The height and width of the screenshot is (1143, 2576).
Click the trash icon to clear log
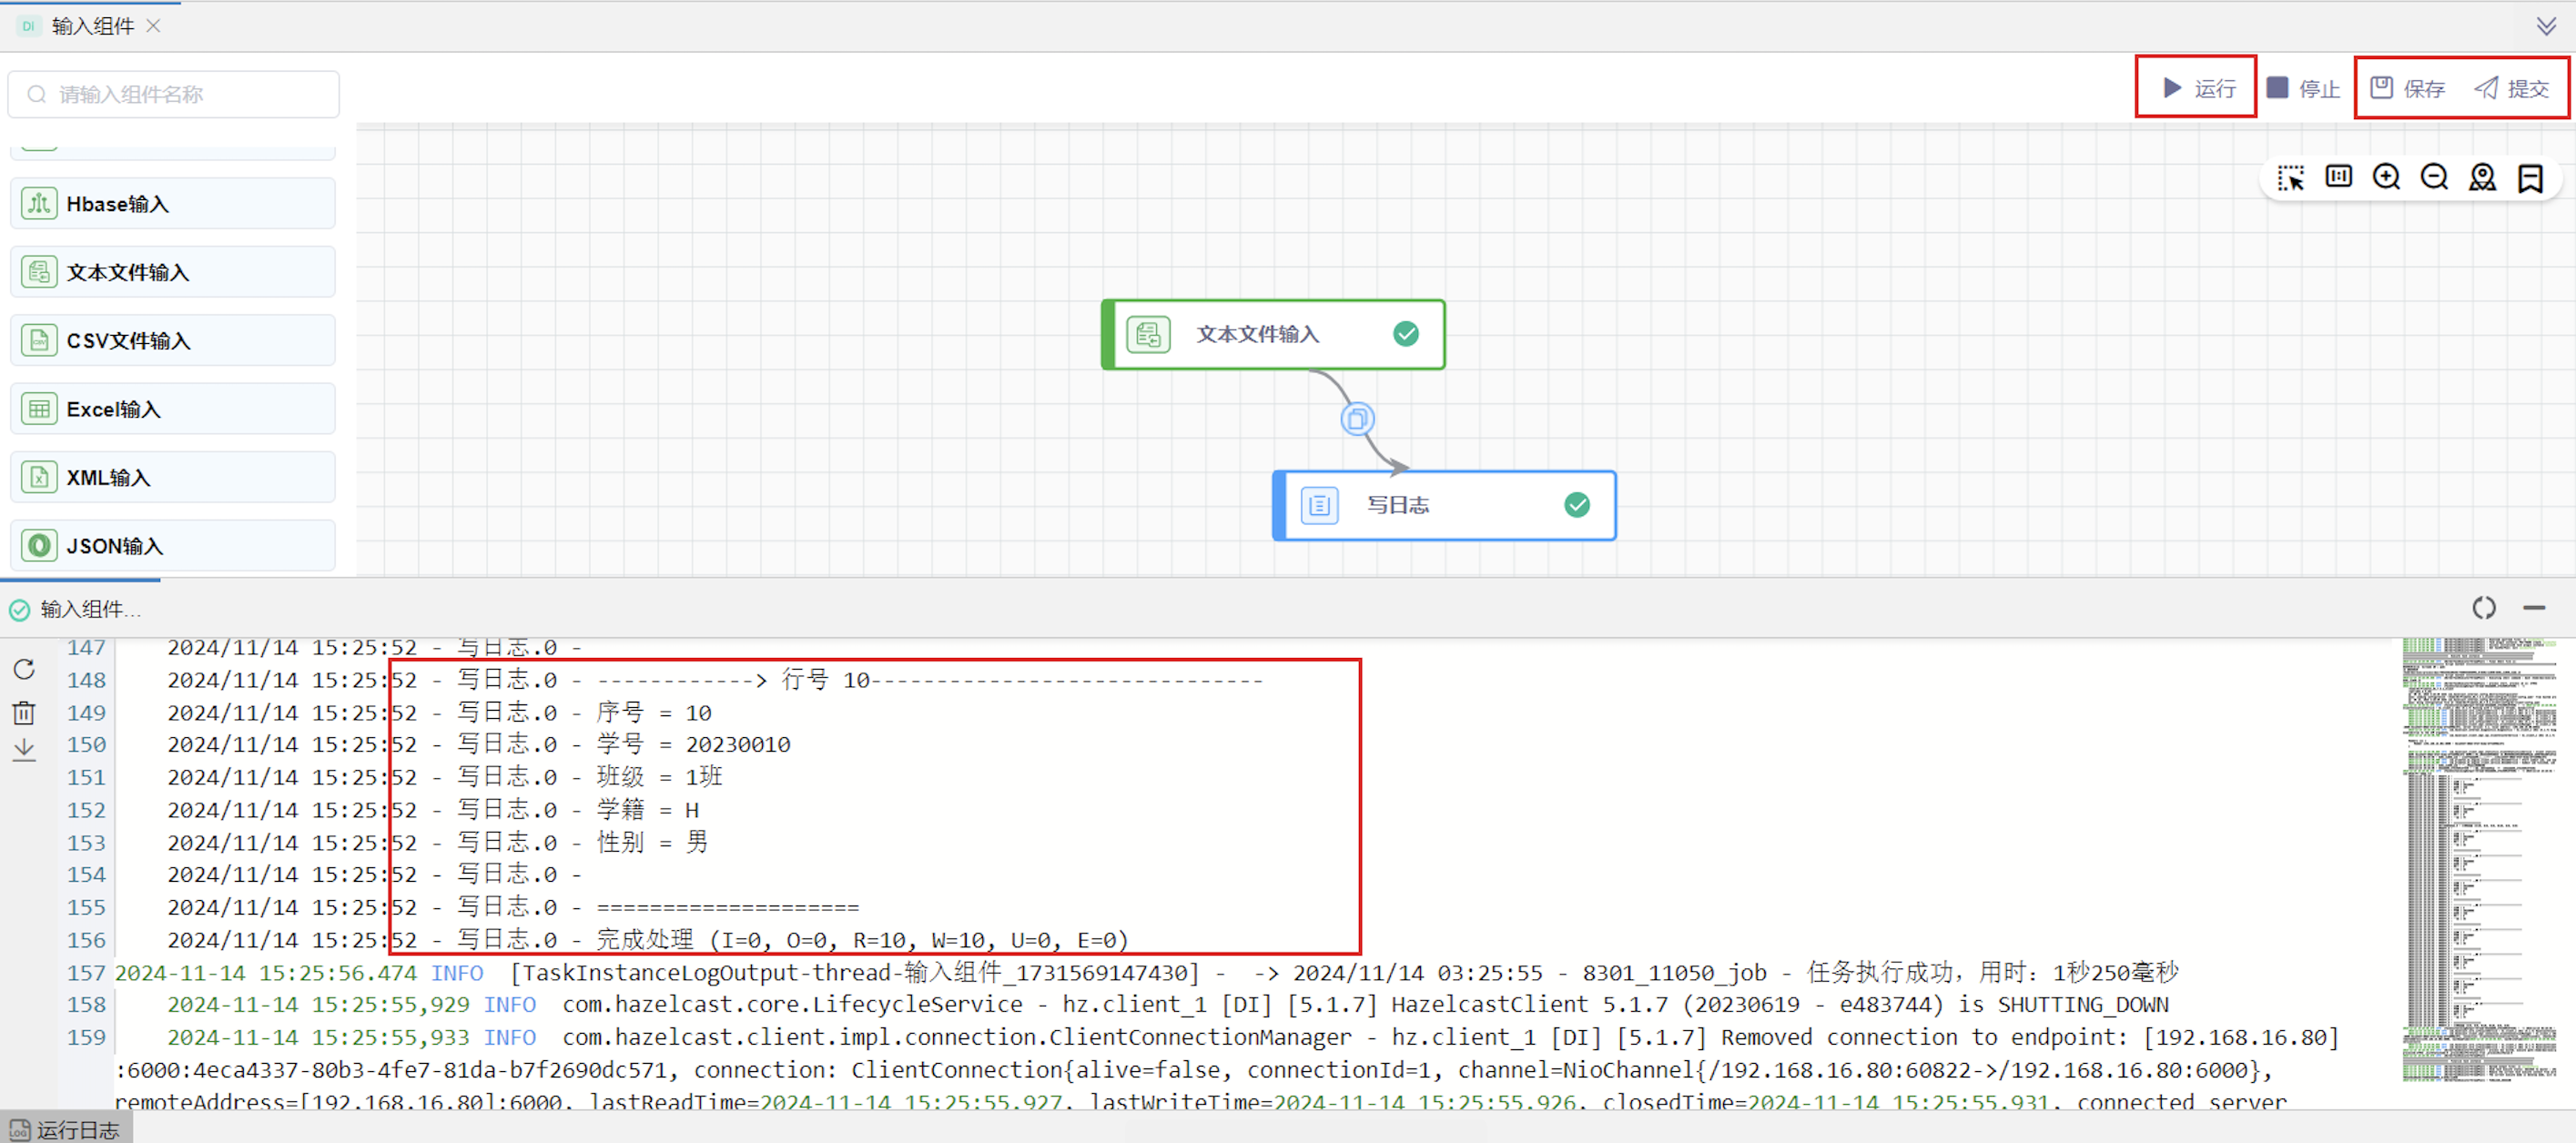24,712
